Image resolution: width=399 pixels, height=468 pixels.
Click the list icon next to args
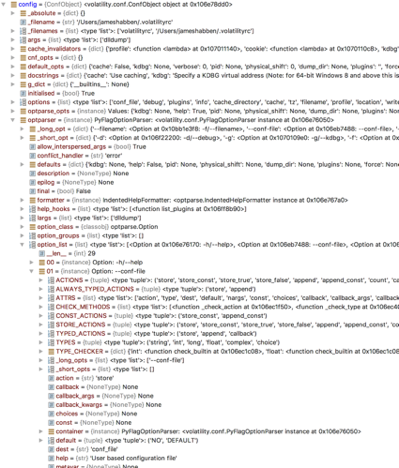point(23,40)
